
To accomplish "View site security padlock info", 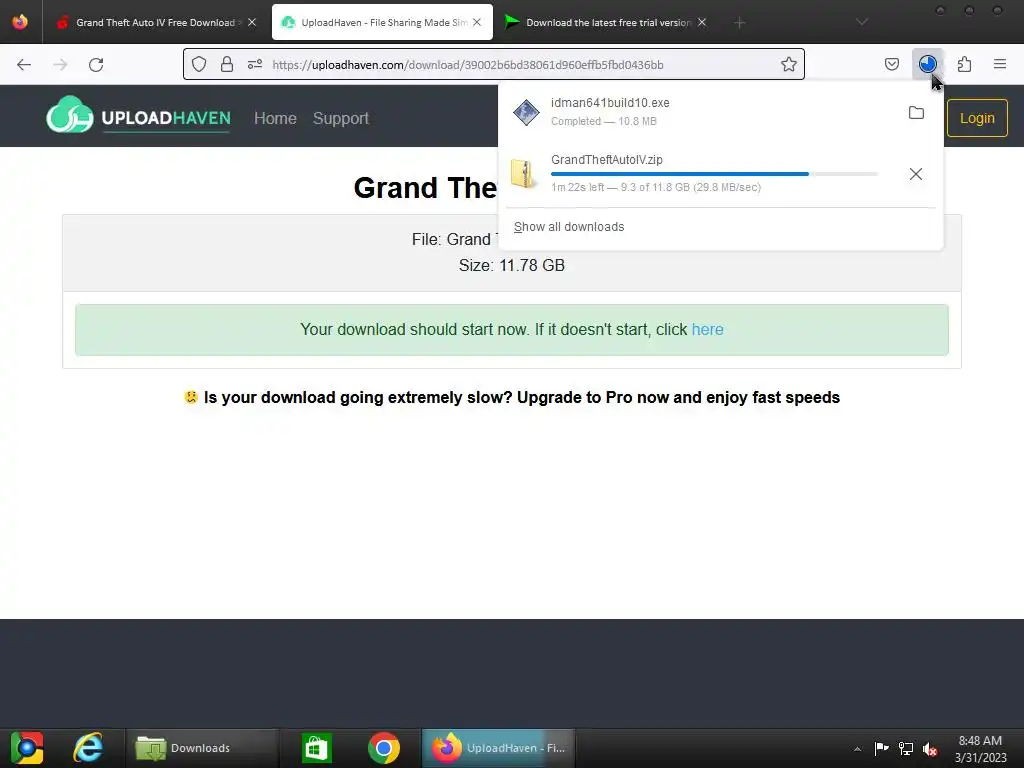I will [227, 64].
